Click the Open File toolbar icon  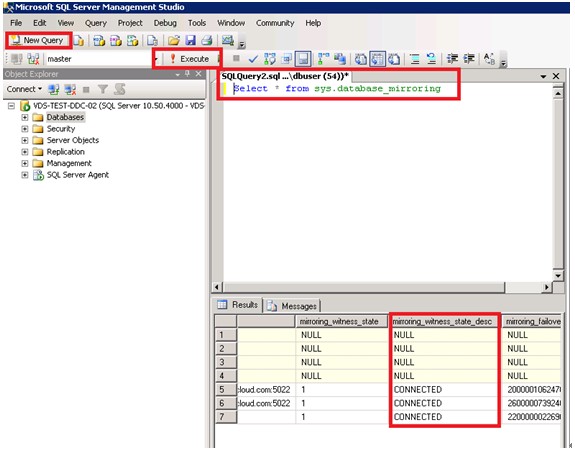click(174, 40)
